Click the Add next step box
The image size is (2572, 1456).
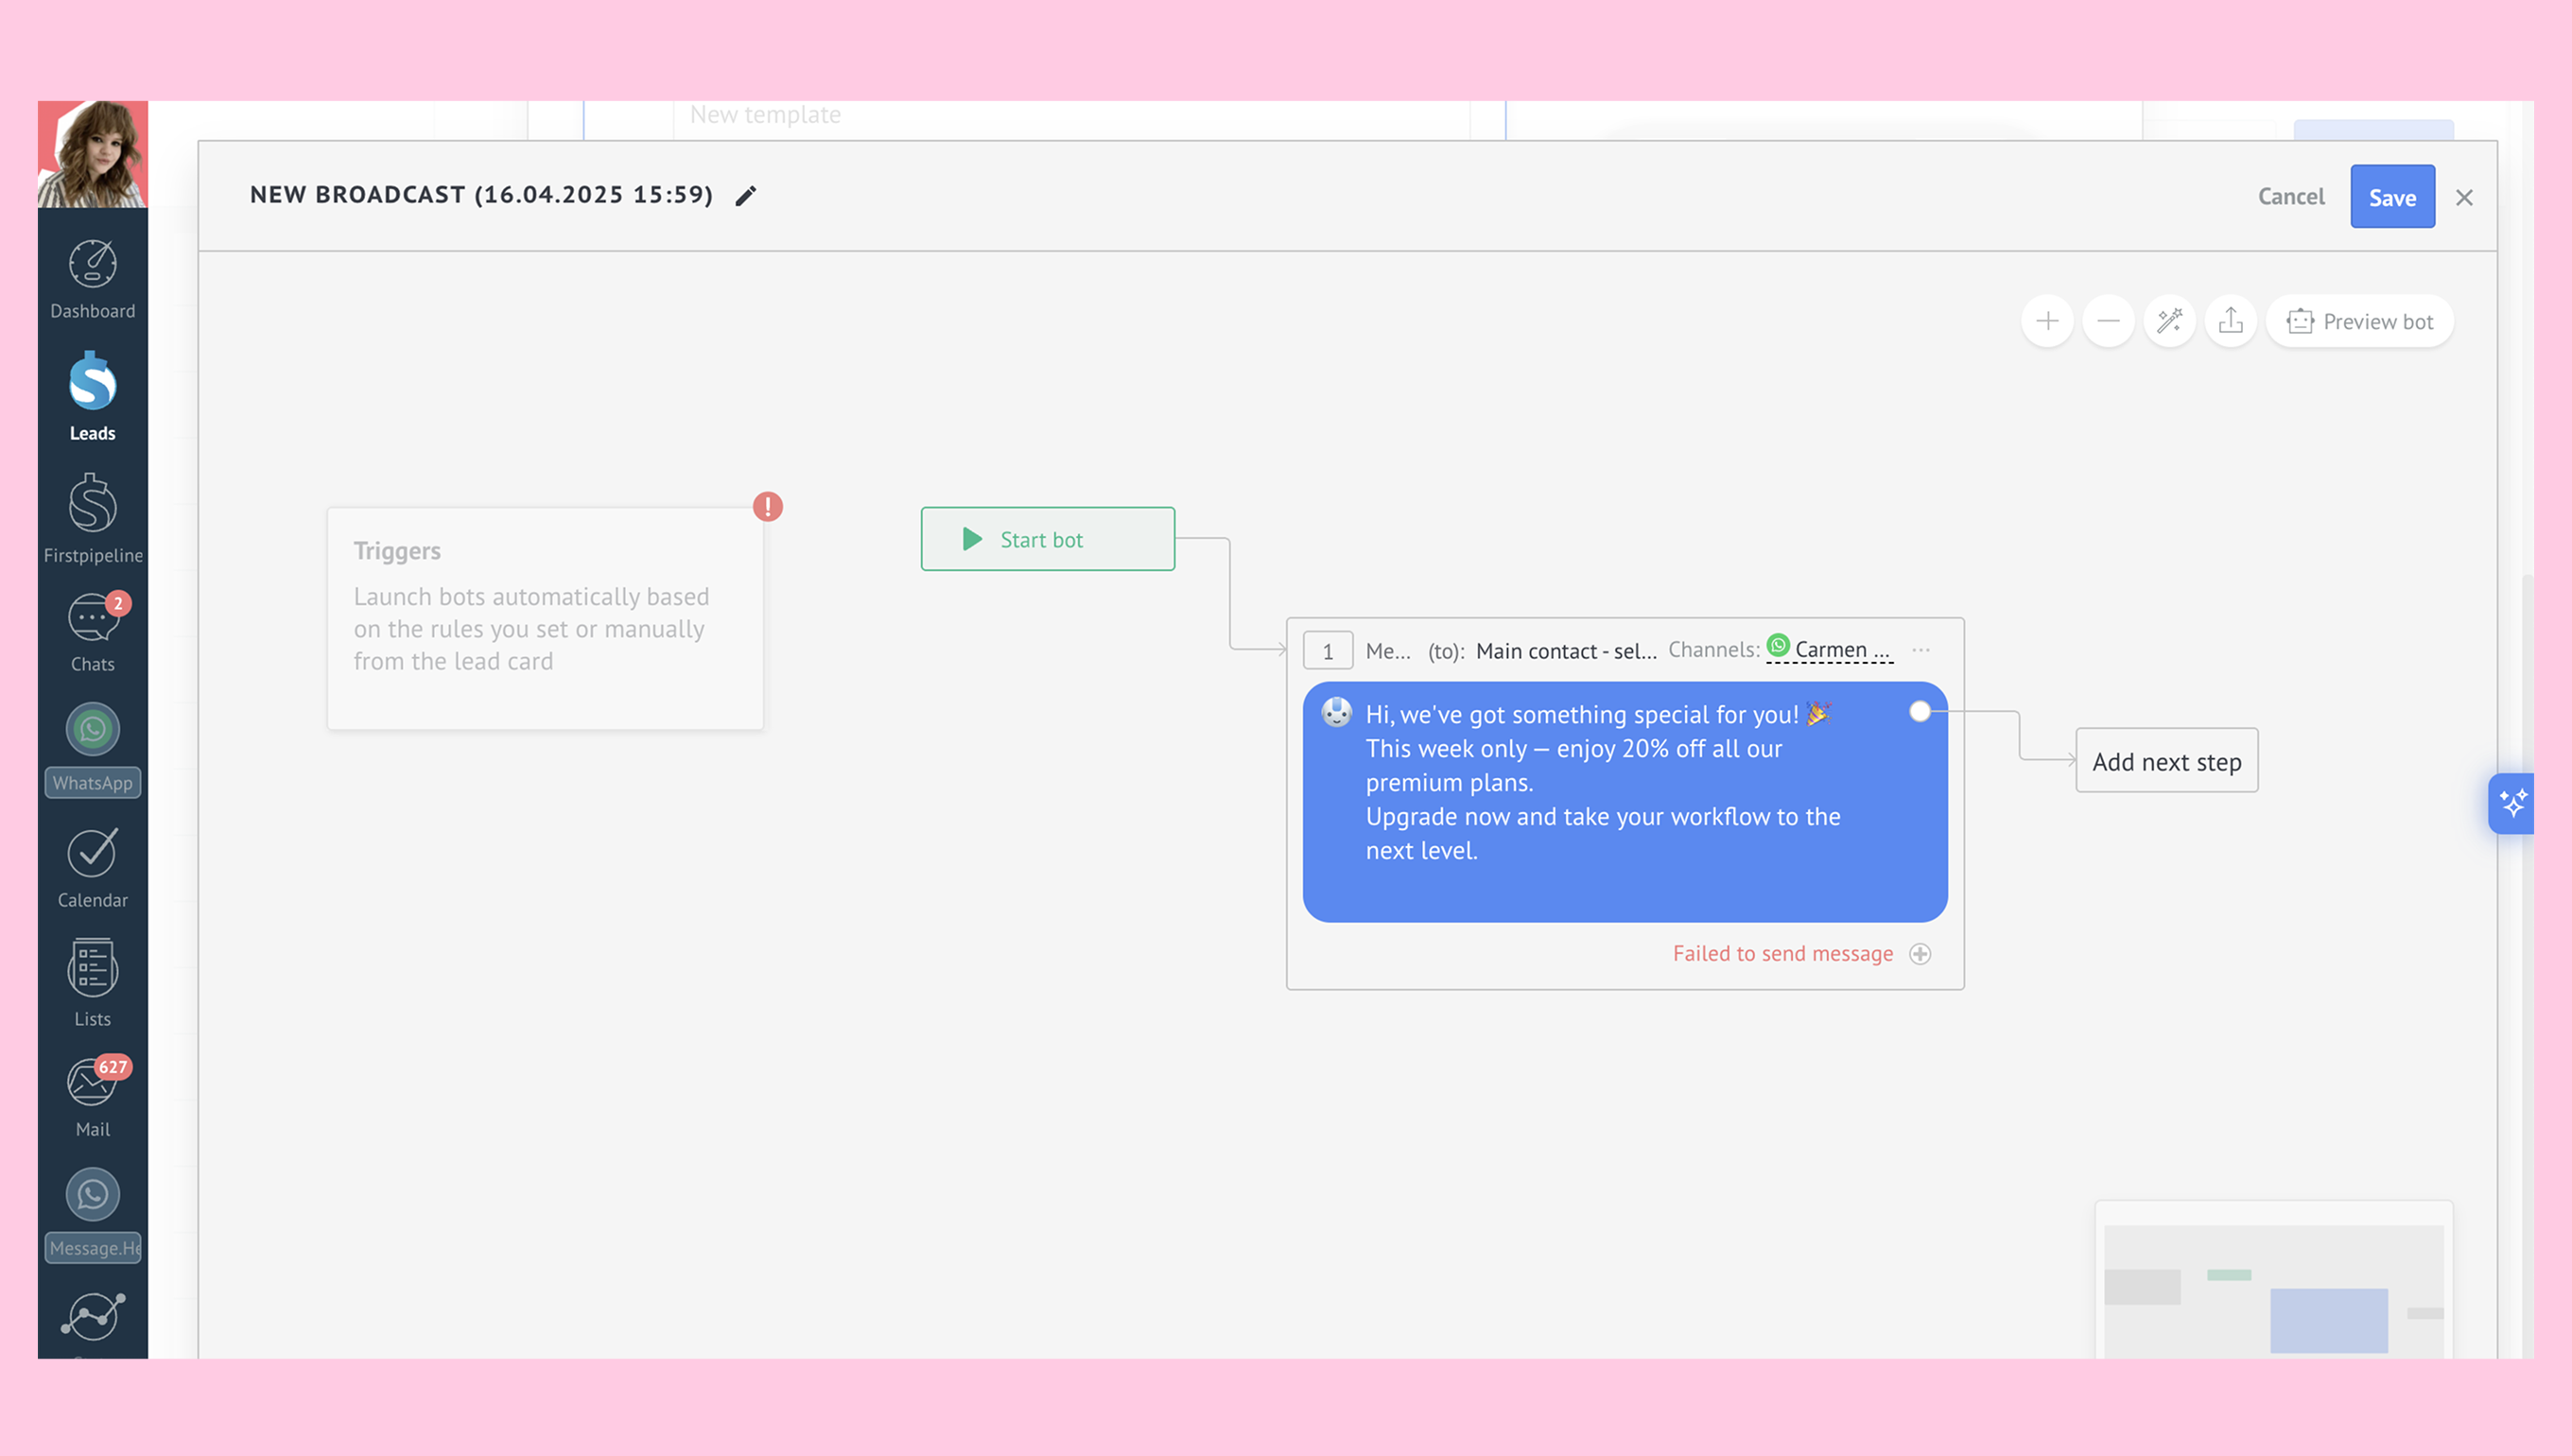pos(2166,761)
